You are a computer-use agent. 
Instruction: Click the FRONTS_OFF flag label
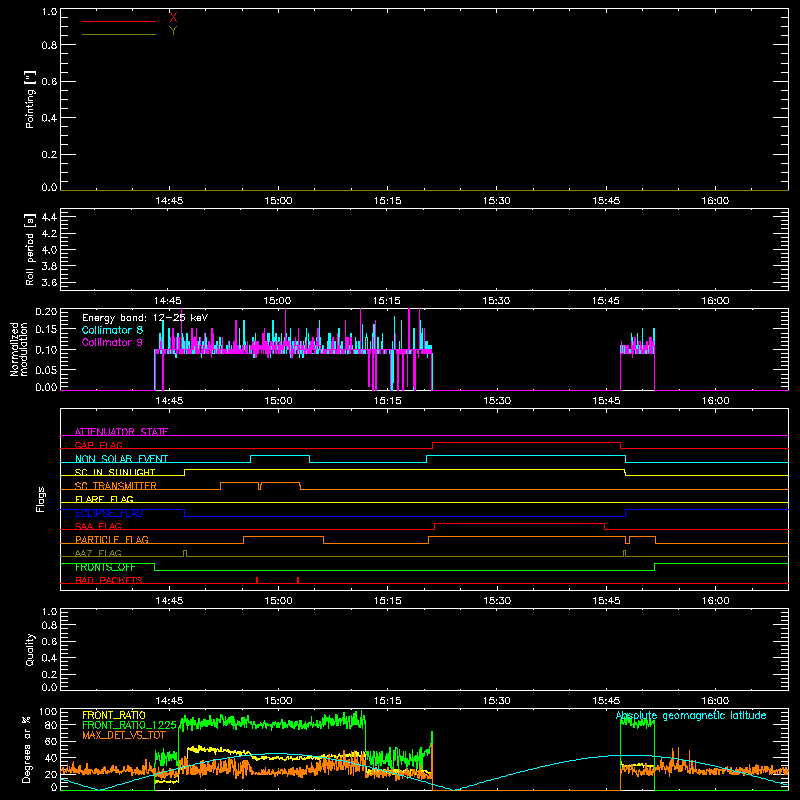point(105,567)
